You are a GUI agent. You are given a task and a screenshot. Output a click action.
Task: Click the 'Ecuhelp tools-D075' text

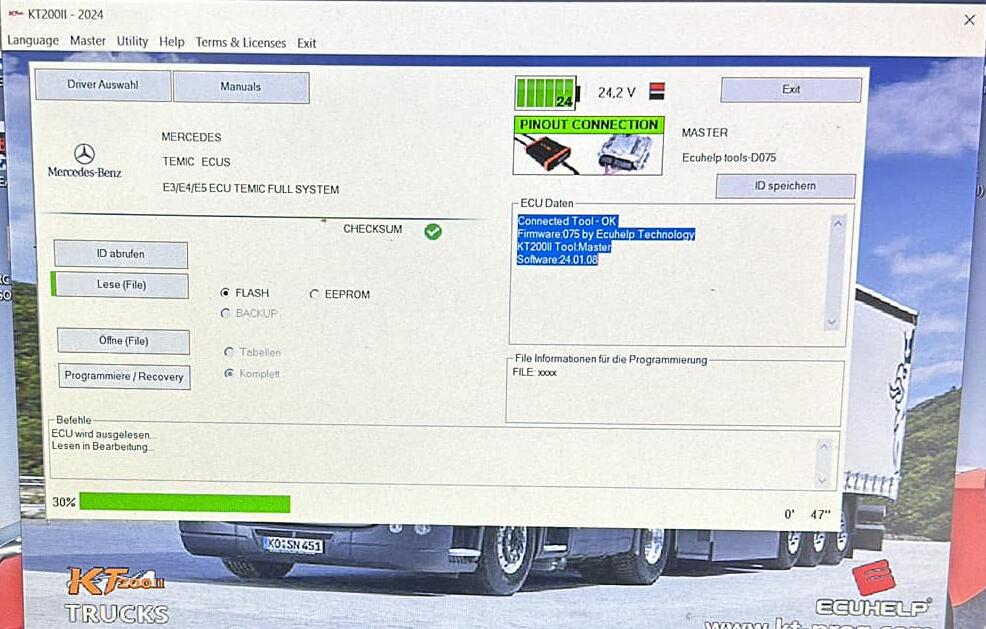[x=729, y=158]
